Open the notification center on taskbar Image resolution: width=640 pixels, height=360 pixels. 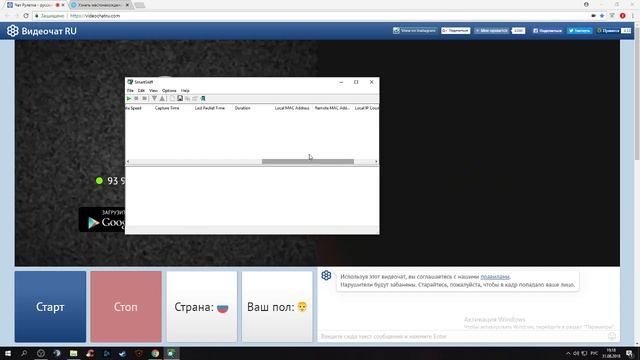[x=630, y=353]
